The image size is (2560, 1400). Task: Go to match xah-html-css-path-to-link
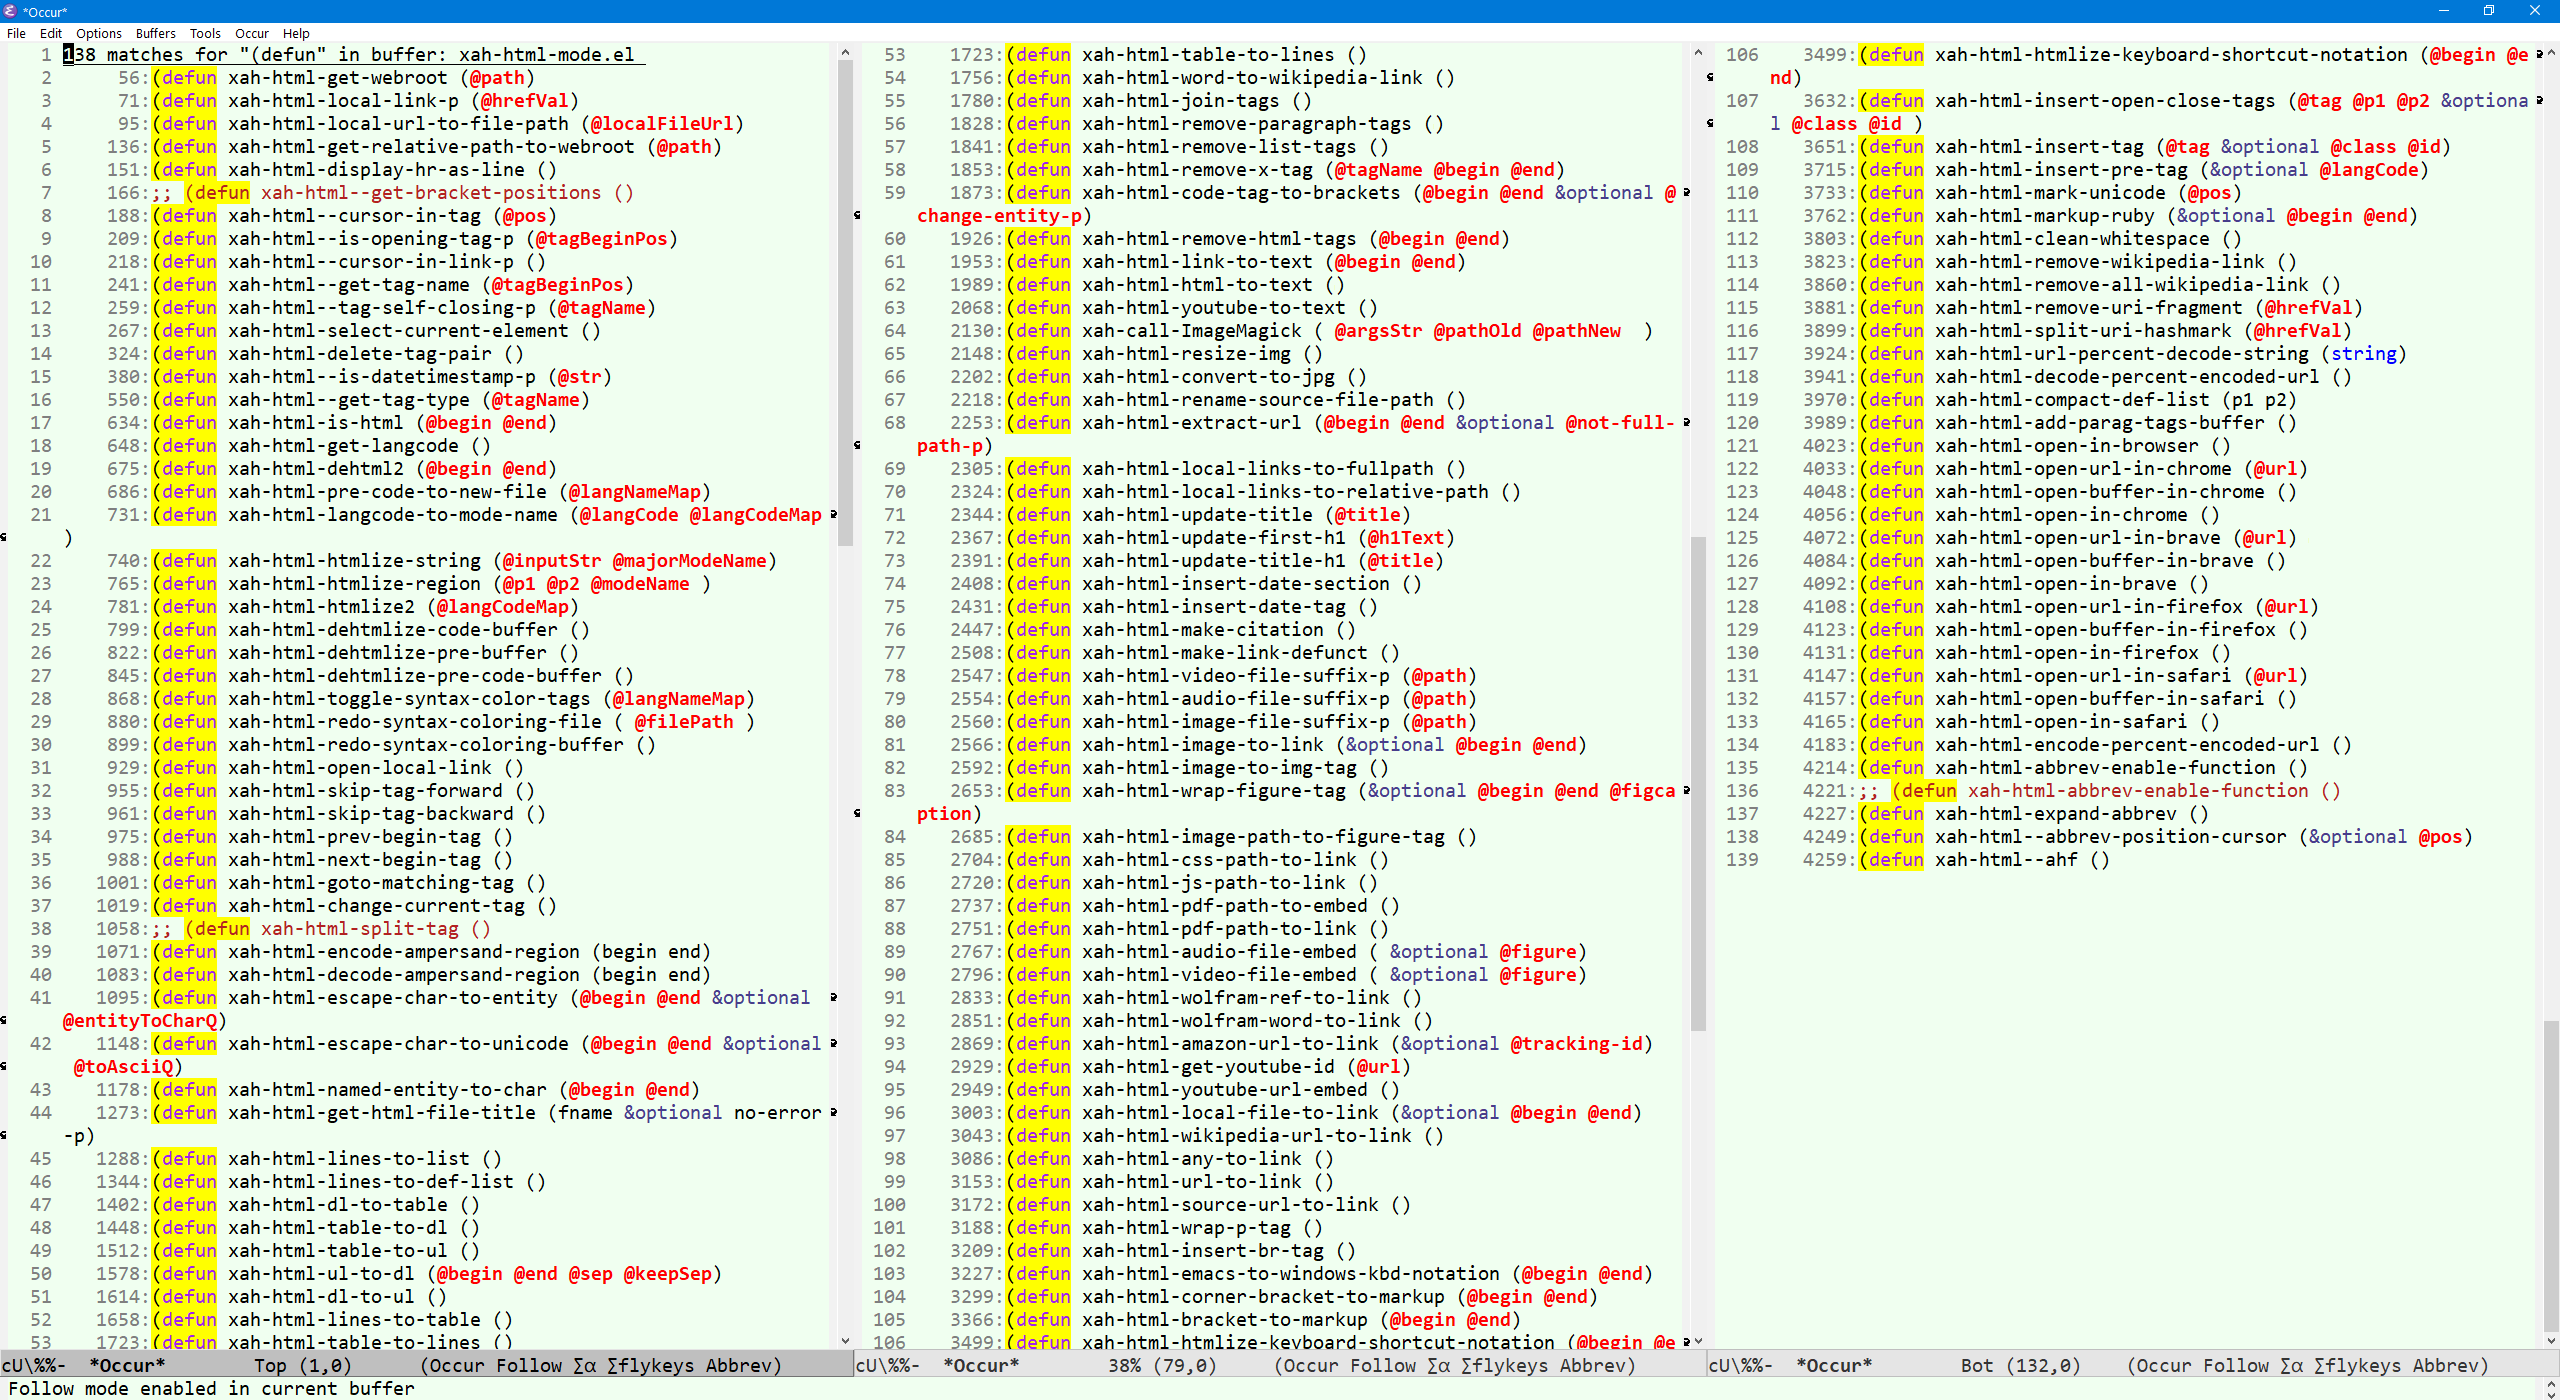[1219, 860]
